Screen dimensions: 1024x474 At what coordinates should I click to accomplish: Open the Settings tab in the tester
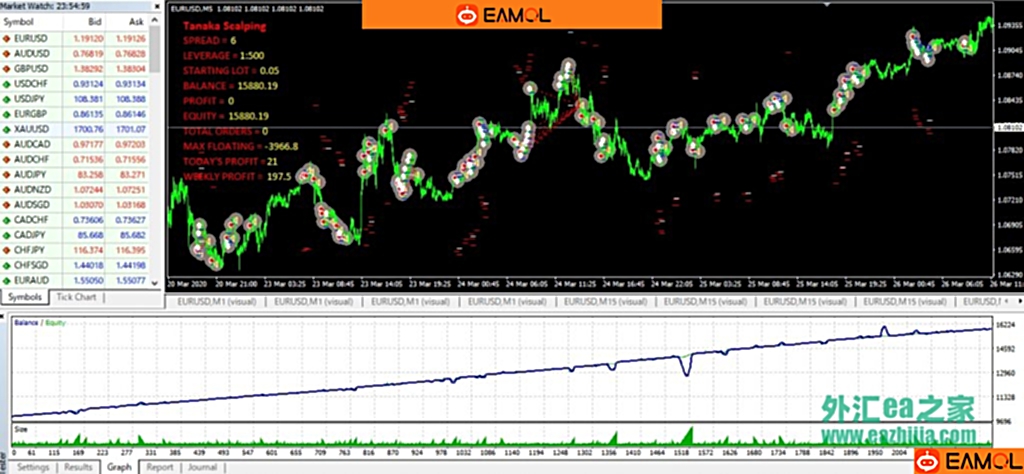click(33, 466)
